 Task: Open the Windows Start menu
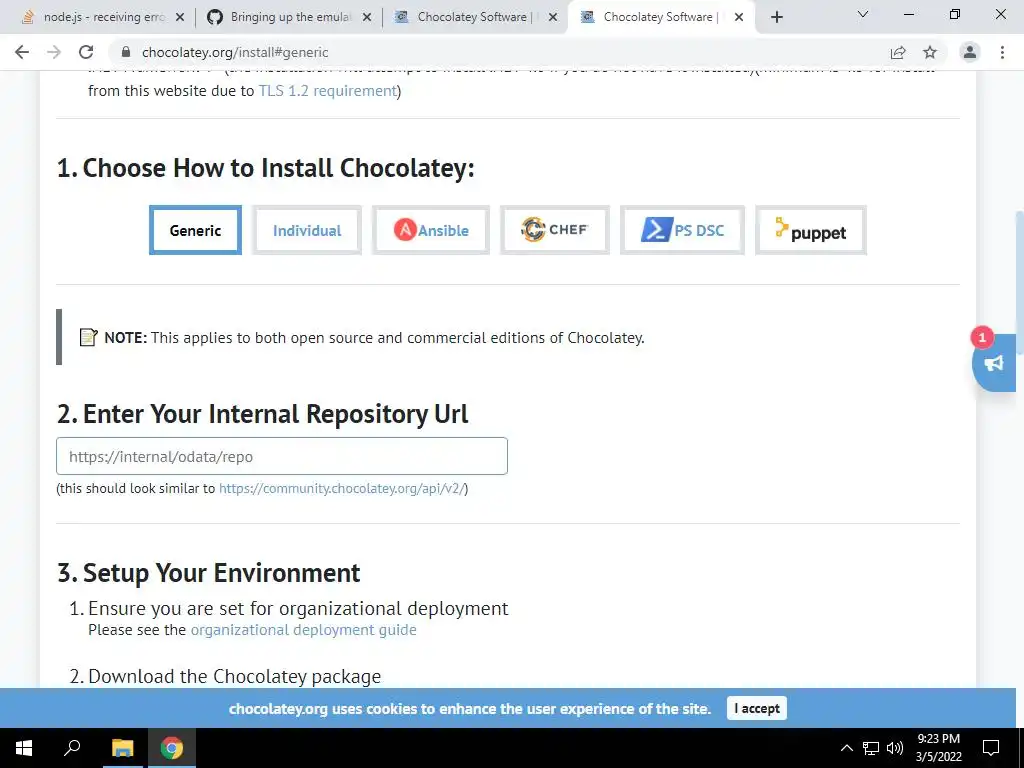click(x=24, y=748)
